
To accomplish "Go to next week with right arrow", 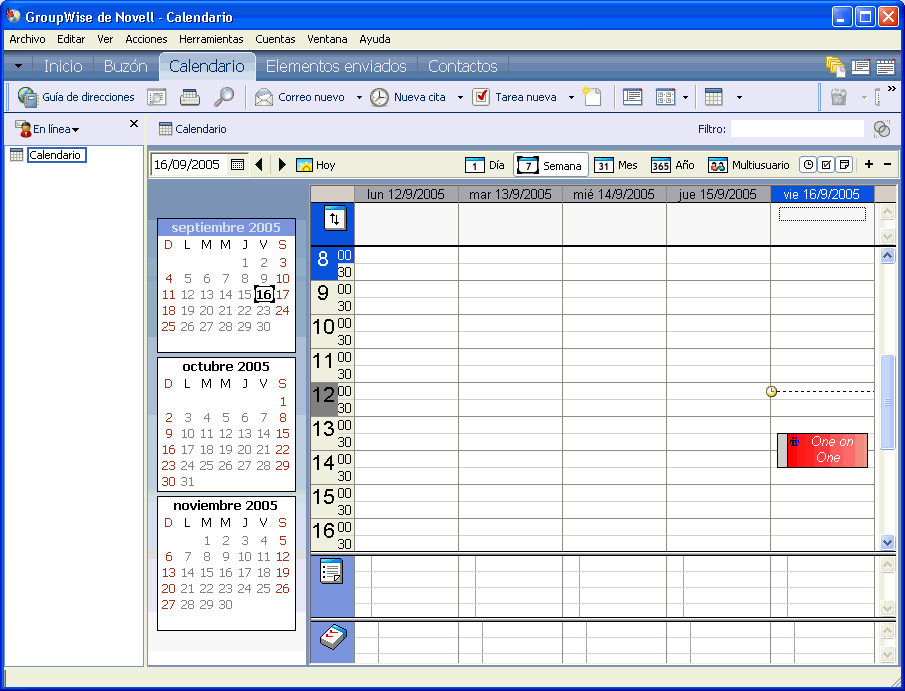I will [x=282, y=165].
